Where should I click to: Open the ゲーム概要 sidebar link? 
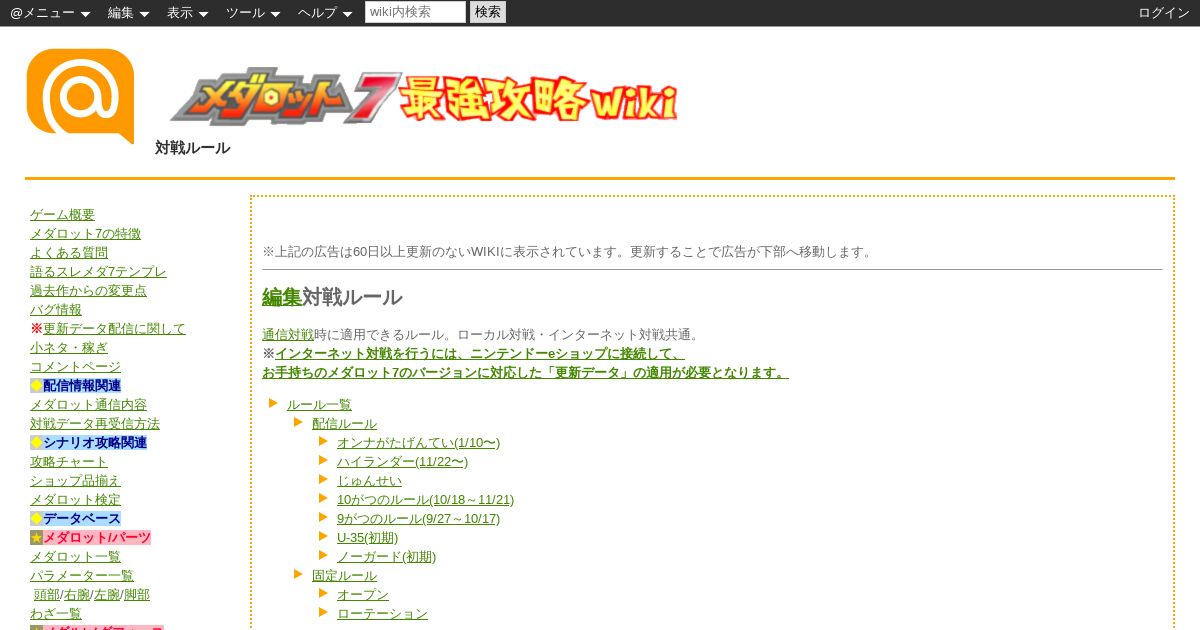click(62, 215)
